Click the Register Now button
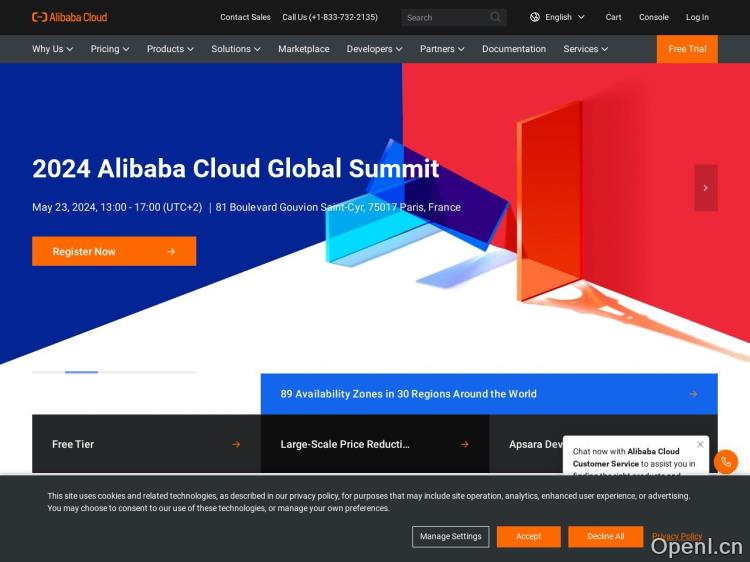750x562 pixels. coord(114,251)
